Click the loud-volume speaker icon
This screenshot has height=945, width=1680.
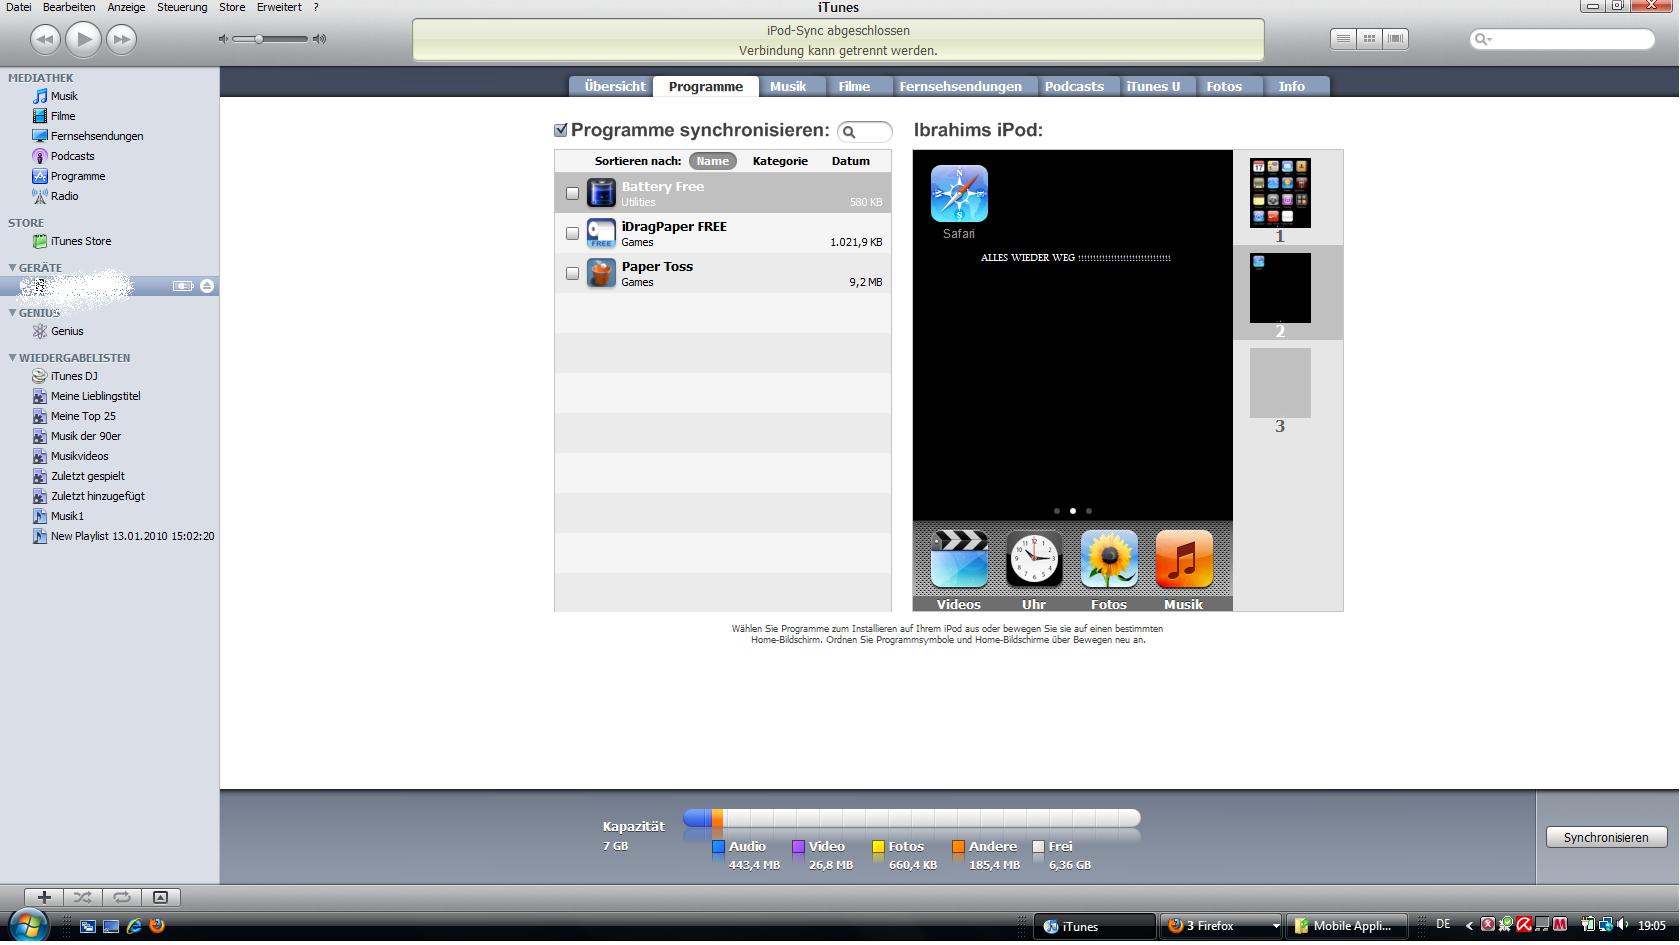click(x=319, y=39)
